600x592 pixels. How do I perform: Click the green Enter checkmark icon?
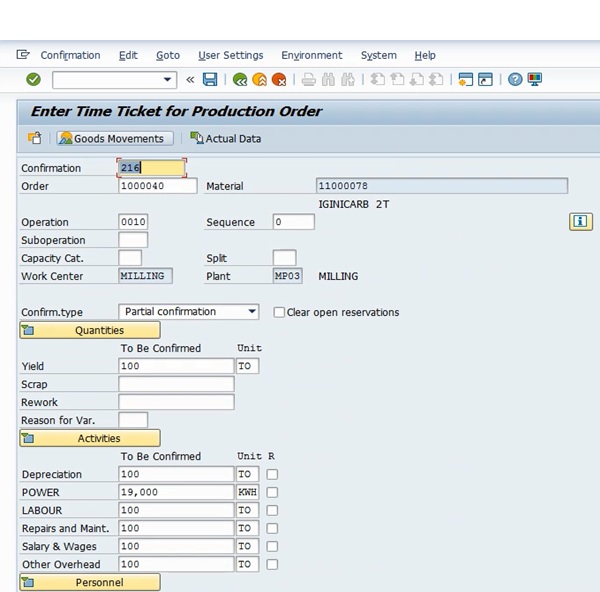click(33, 80)
